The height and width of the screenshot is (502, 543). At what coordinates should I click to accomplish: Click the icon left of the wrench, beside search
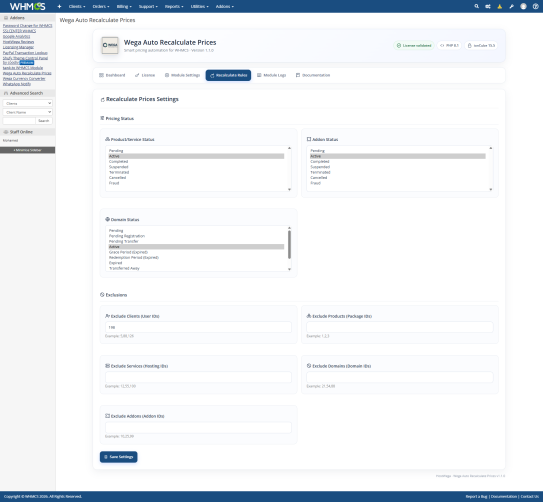click(x=488, y=6)
